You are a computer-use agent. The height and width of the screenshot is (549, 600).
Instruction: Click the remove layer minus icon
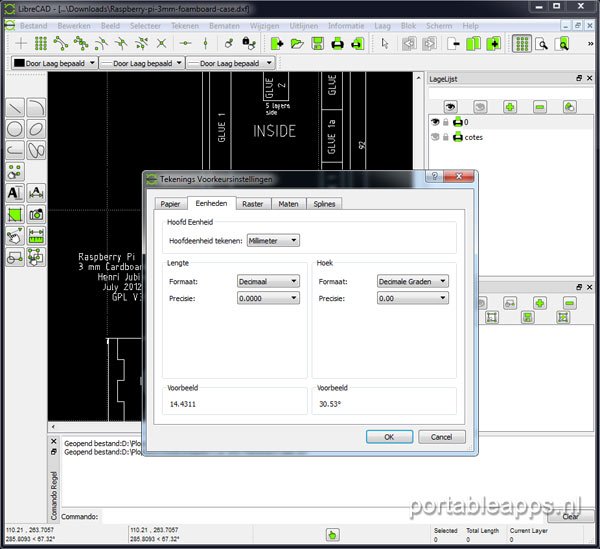point(540,105)
